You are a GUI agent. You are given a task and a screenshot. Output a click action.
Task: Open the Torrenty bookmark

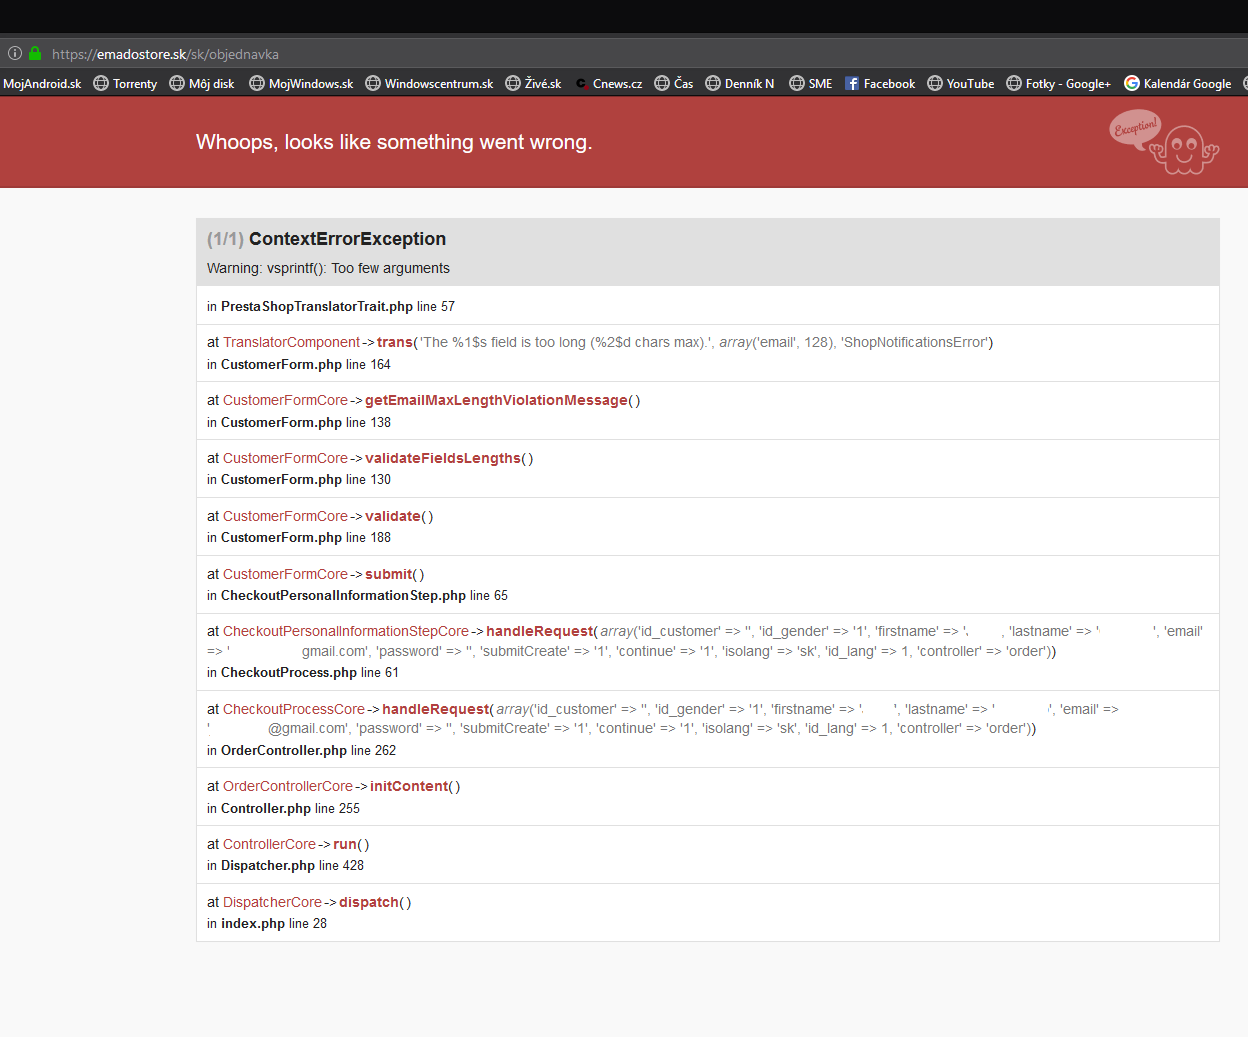(125, 84)
